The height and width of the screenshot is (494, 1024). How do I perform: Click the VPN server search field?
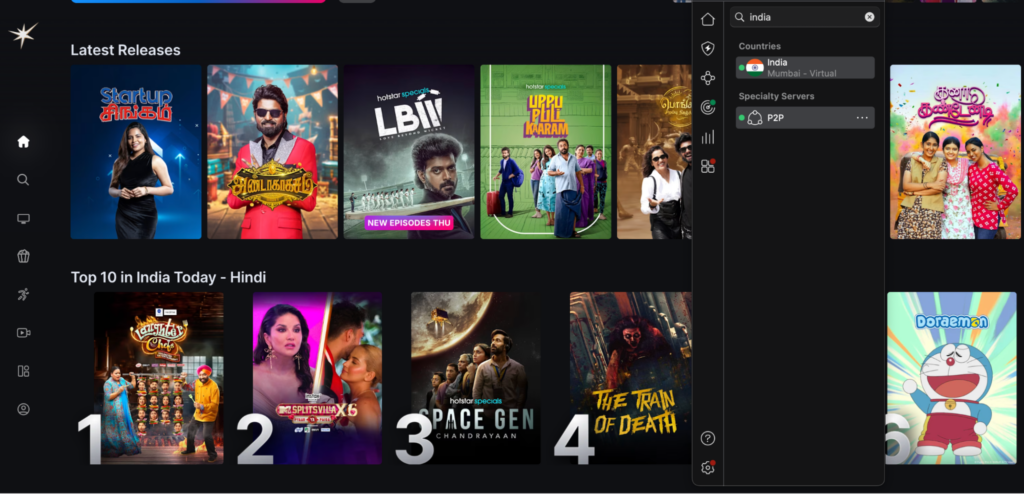tap(805, 17)
